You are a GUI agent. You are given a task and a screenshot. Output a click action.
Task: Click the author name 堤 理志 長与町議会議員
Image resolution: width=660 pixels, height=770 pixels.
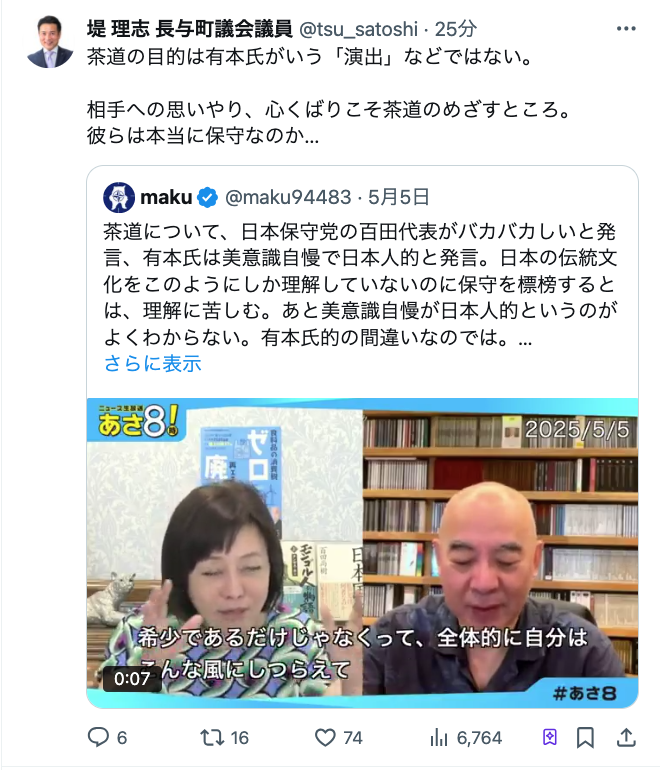[x=190, y=29]
